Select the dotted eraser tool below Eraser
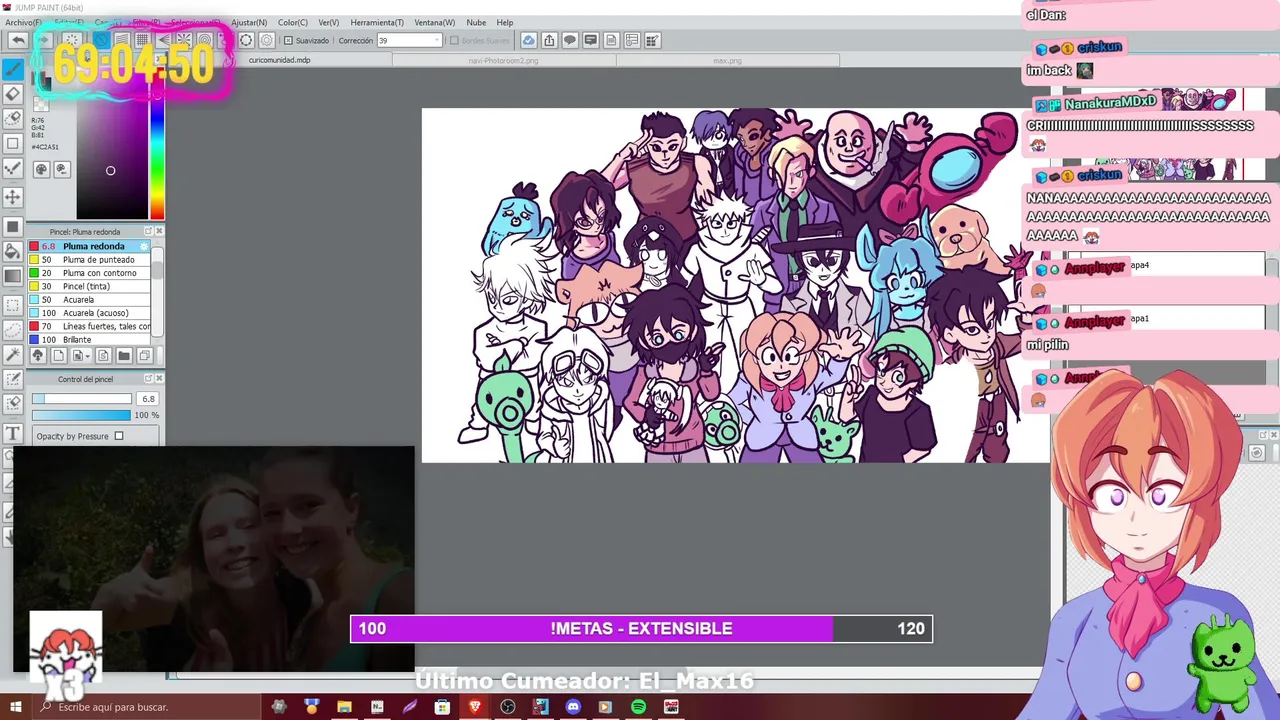Image resolution: width=1280 pixels, height=720 pixels. point(13,119)
